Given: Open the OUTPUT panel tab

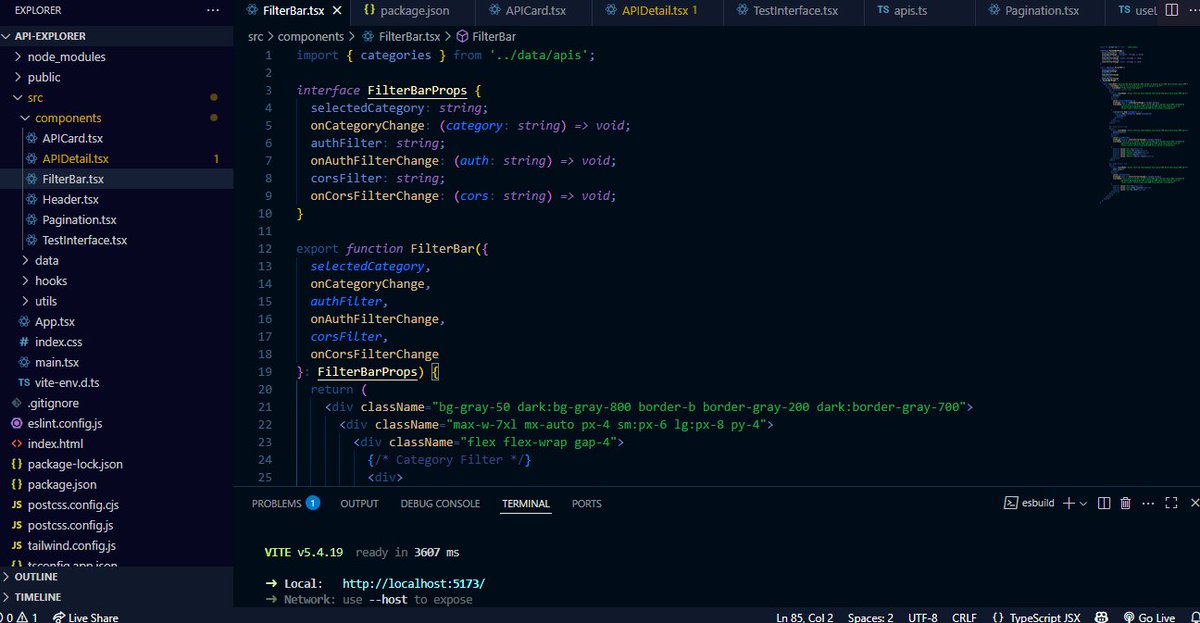Looking at the screenshot, I should pyautogui.click(x=359, y=504).
